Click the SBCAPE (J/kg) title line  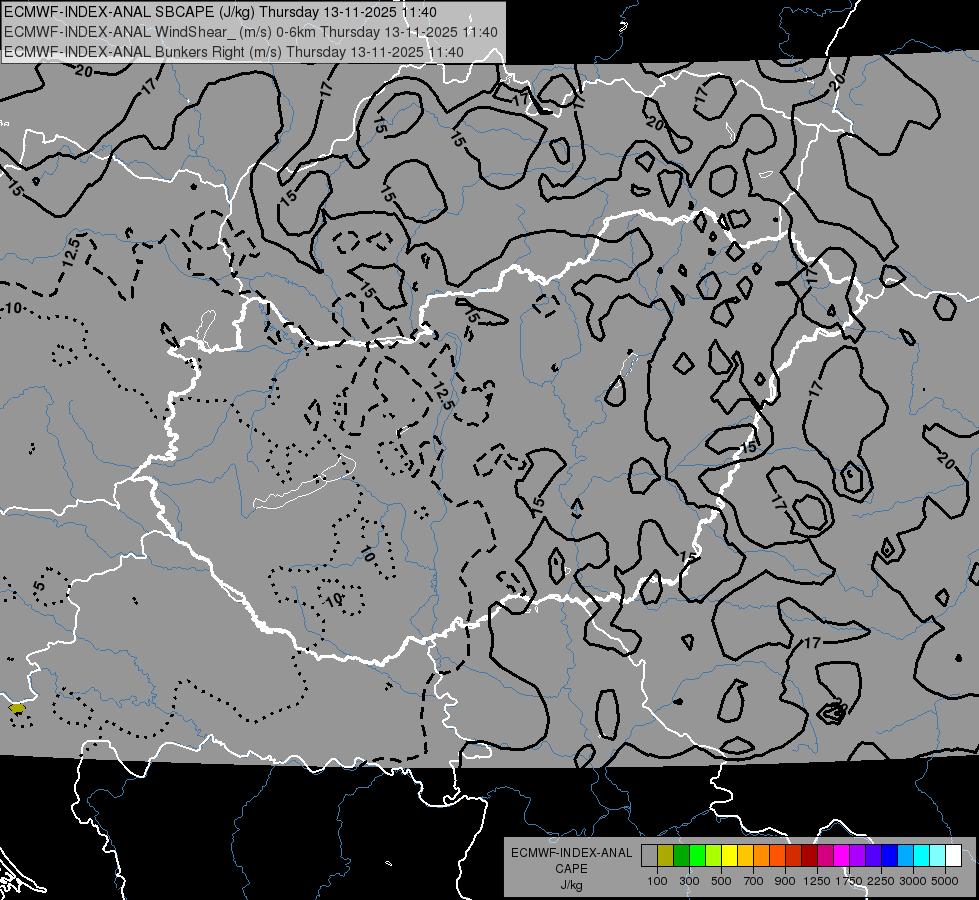(220, 12)
